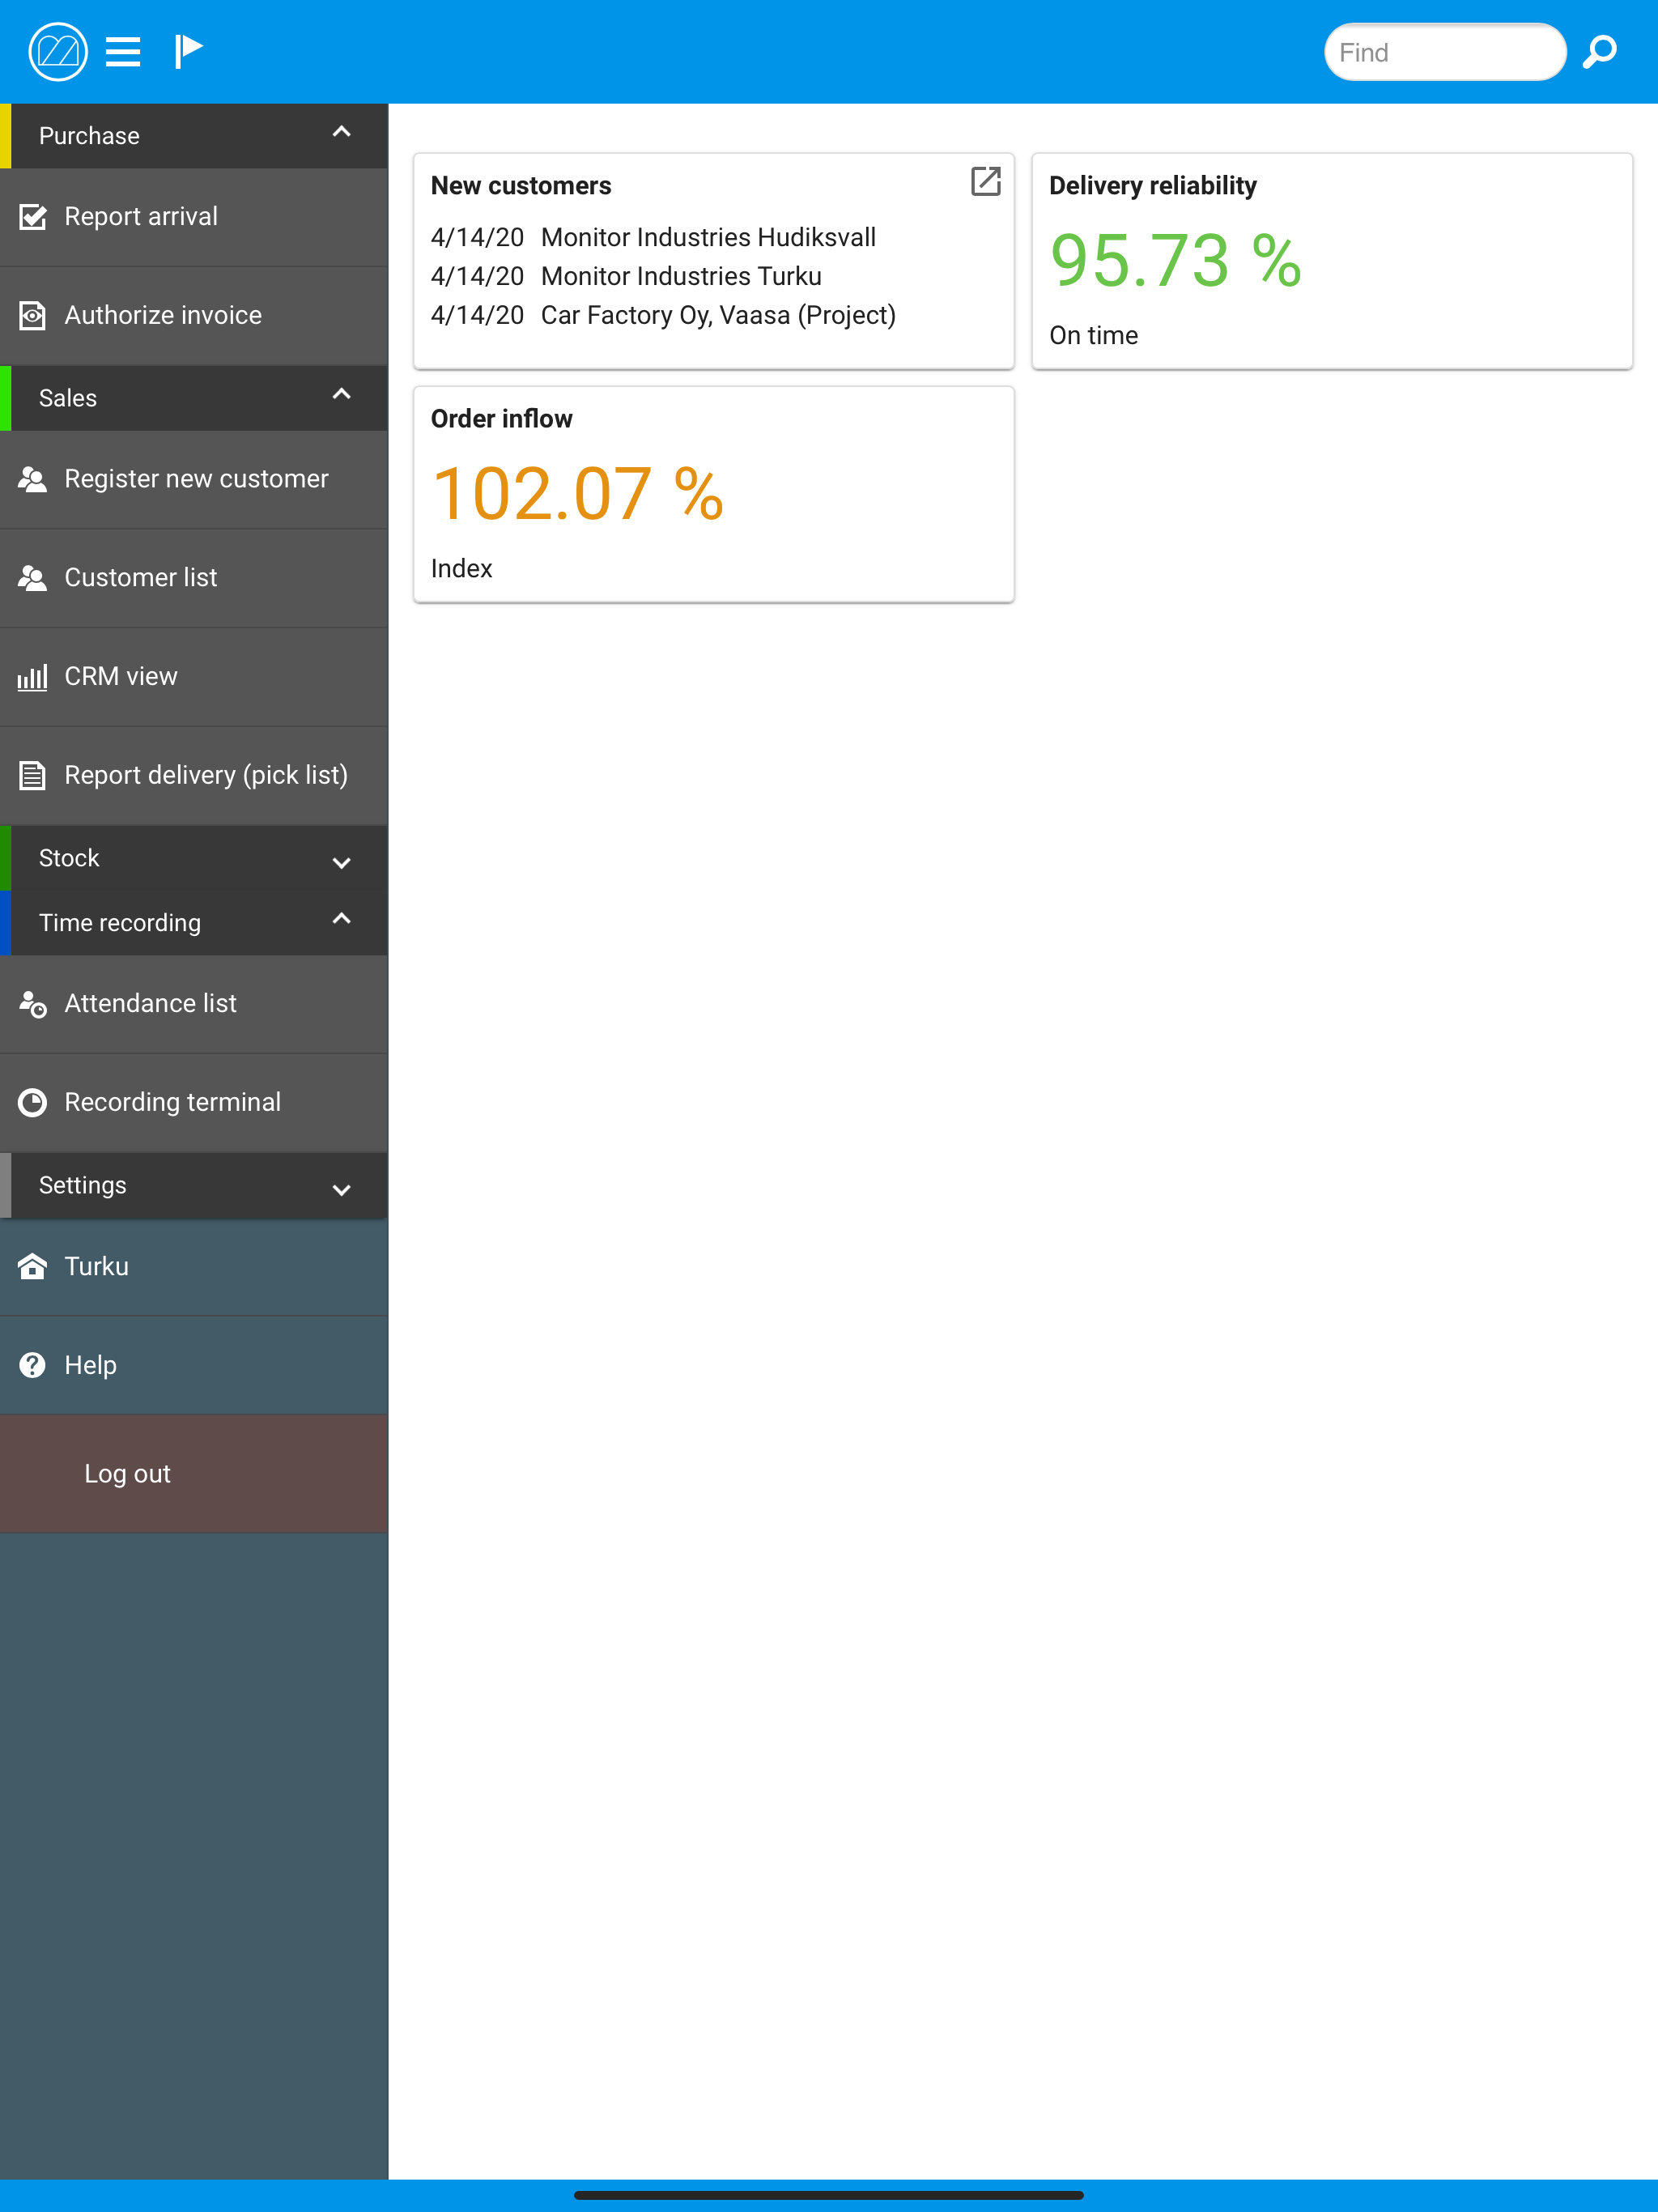This screenshot has height=2212, width=1658.
Task: Open CRM view
Action: coord(194,677)
